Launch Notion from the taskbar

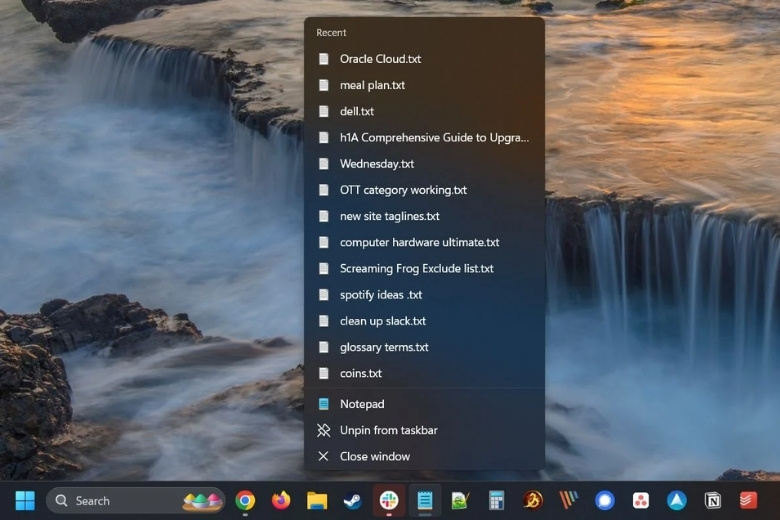pos(713,500)
